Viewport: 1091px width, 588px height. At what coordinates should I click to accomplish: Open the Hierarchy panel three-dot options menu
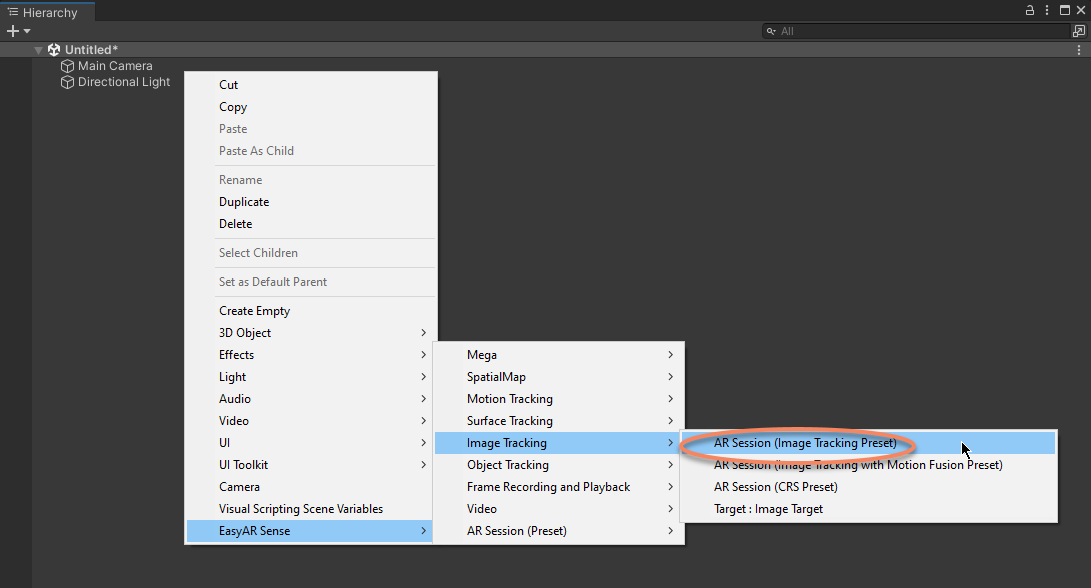pos(1047,10)
